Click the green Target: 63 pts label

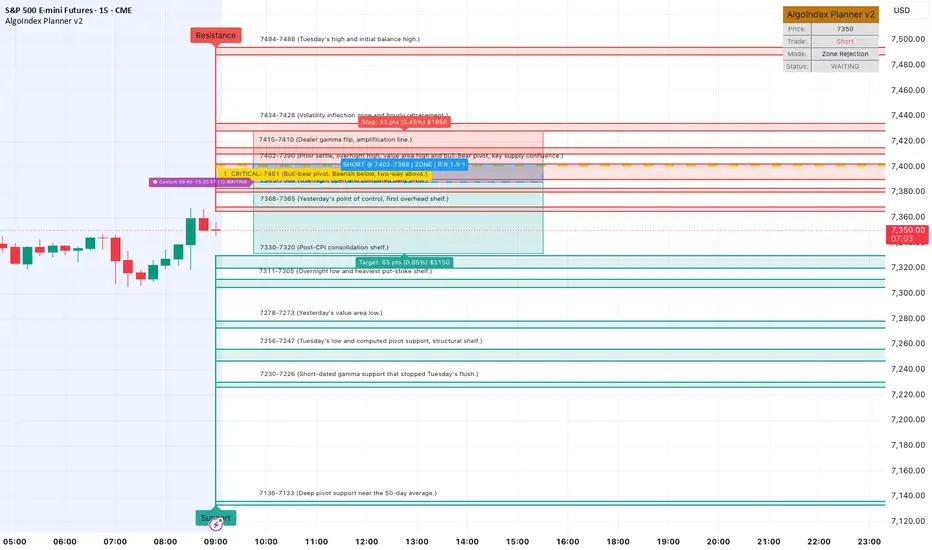coord(404,262)
